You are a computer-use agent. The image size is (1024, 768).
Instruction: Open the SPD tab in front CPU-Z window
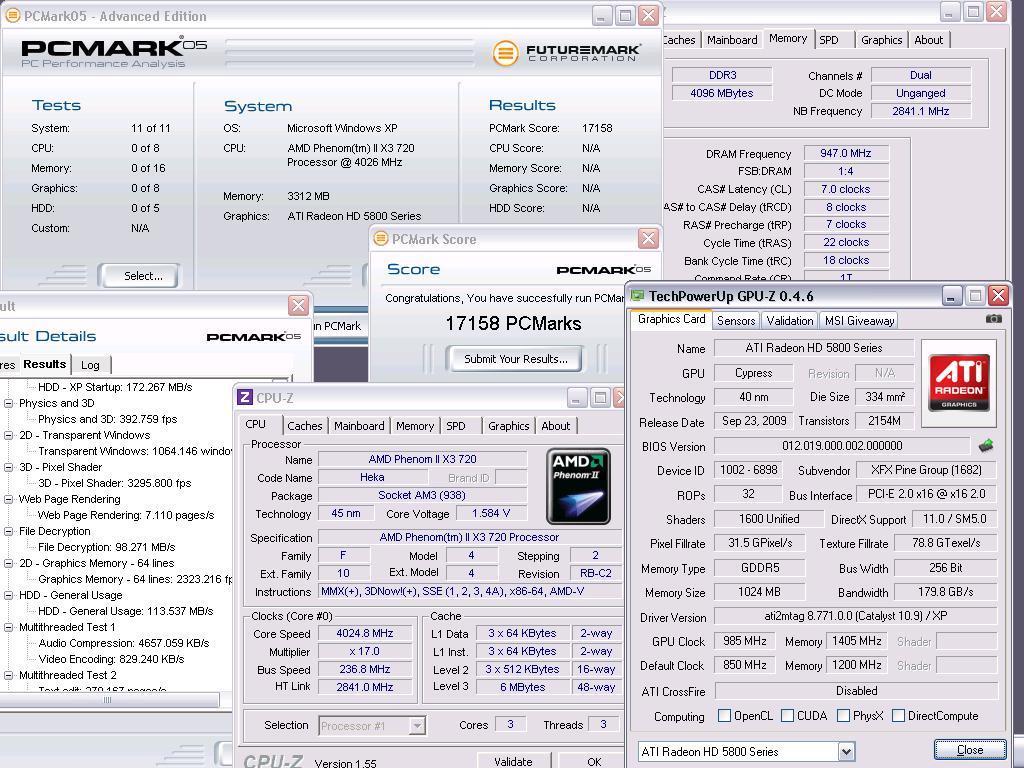[456, 426]
